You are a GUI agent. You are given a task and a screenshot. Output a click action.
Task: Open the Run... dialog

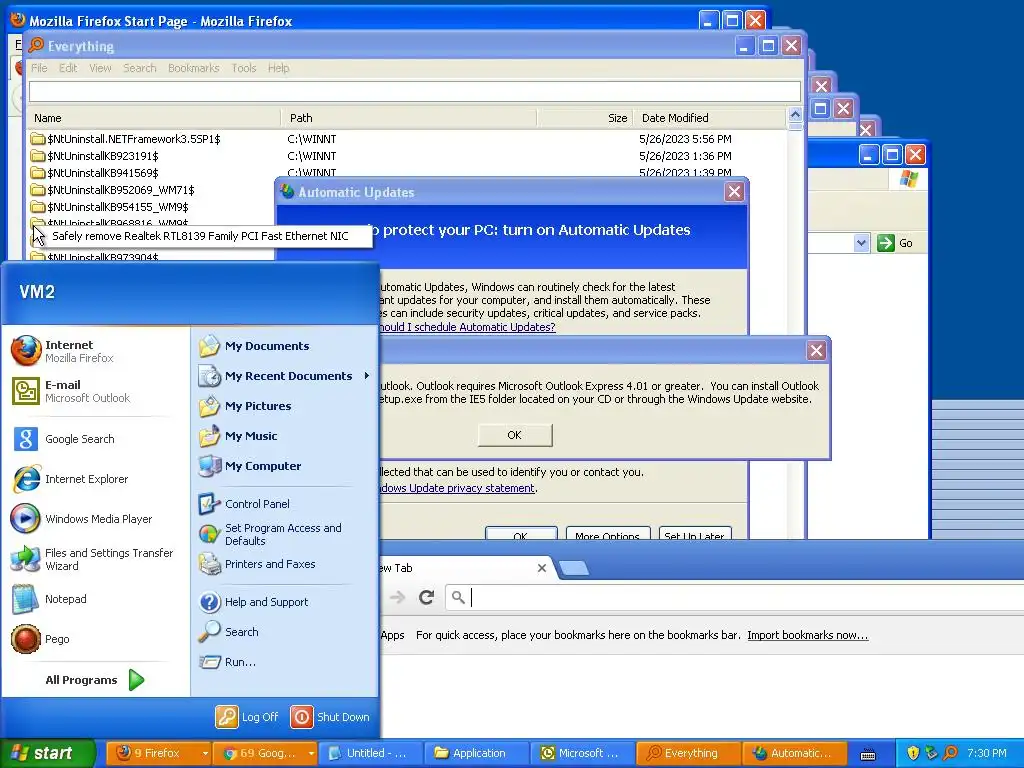[x=227, y=662]
